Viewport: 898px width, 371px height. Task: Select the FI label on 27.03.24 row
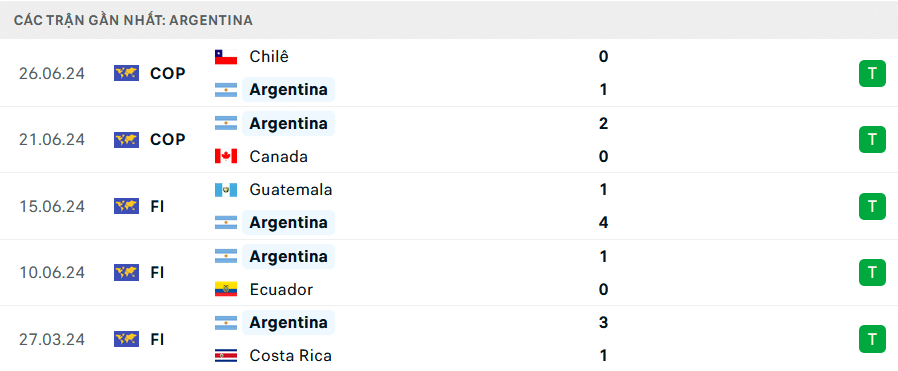[157, 339]
